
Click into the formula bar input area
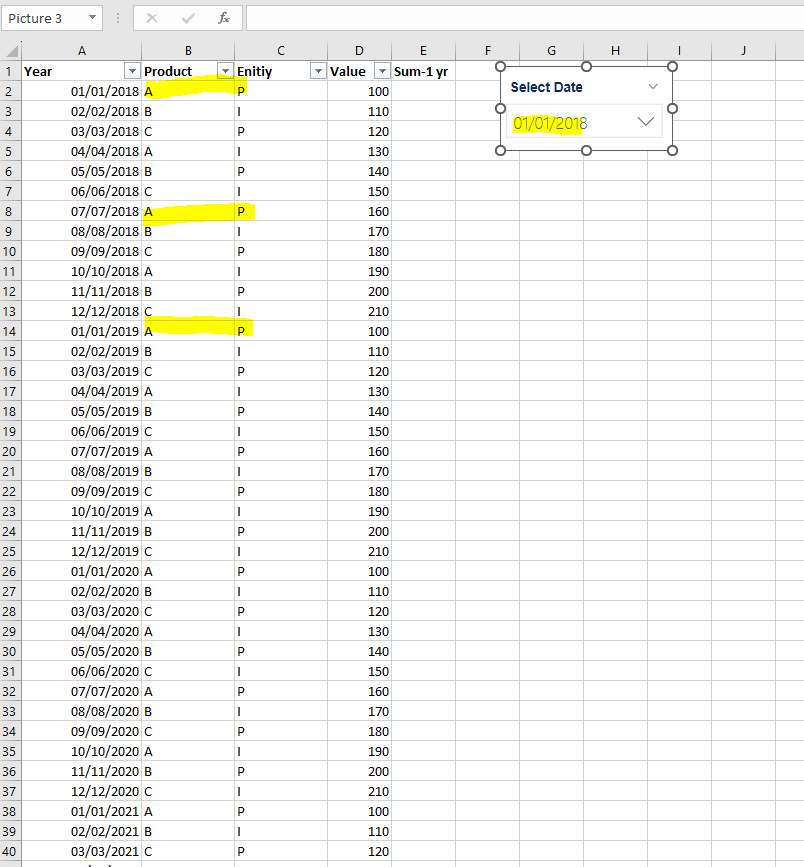pyautogui.click(x=525, y=18)
